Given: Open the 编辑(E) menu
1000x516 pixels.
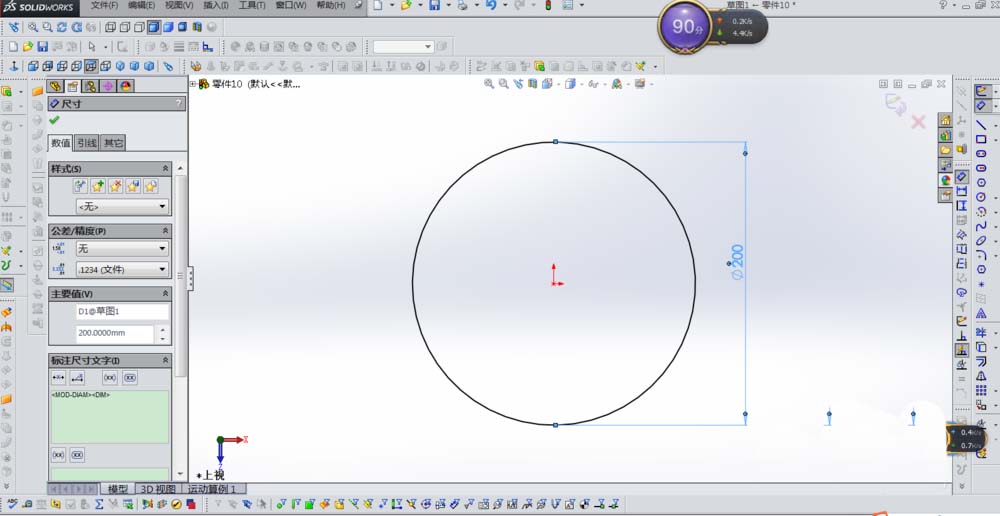Looking at the screenshot, I should (x=141, y=5).
